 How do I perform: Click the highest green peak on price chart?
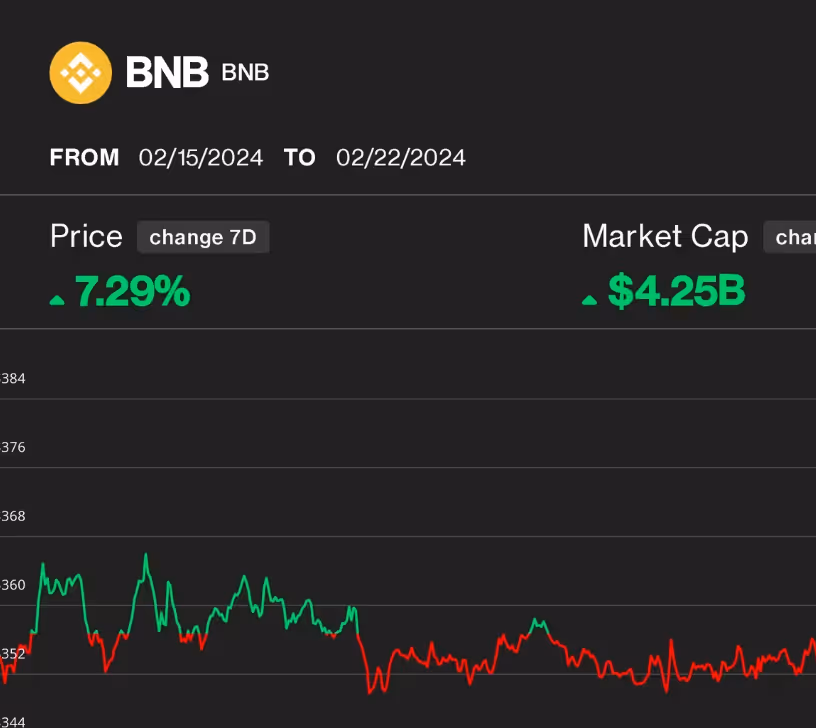point(146,555)
